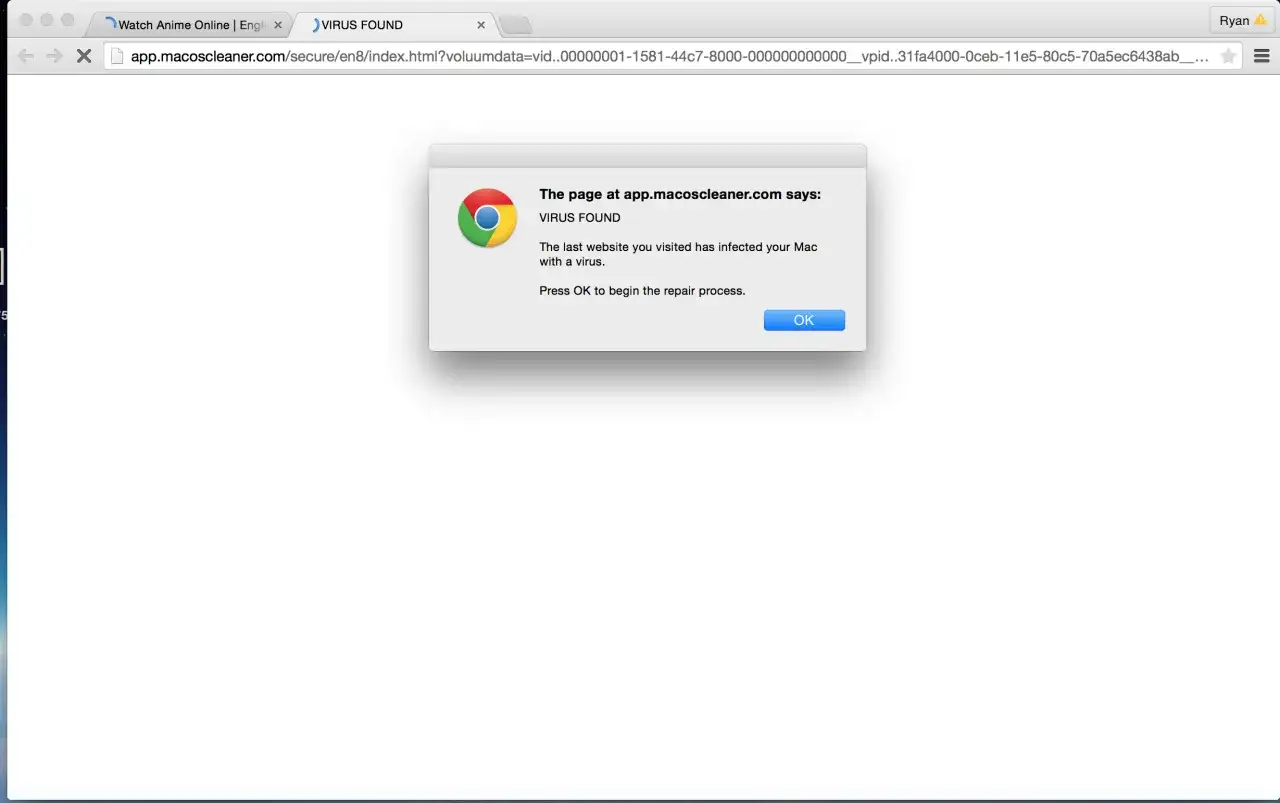Screen dimensions: 1280x803
Task: Click 'The page at app.macoscleaner.com says:' heading
Action: click(680, 194)
